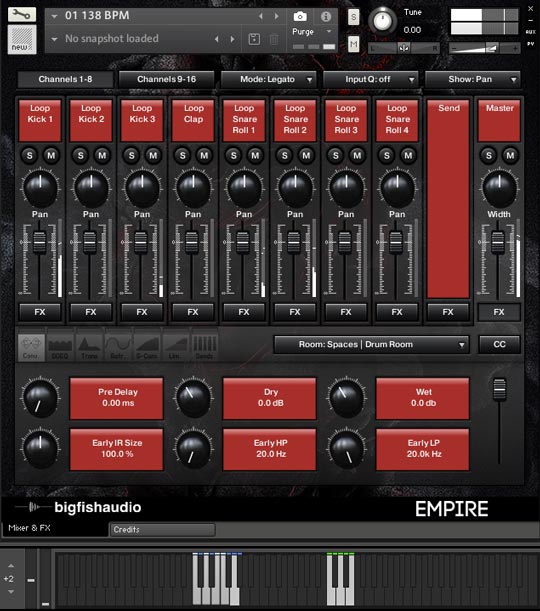
Task: Solo the Loop Snare Roll 2 channel
Action: click(x=284, y=155)
